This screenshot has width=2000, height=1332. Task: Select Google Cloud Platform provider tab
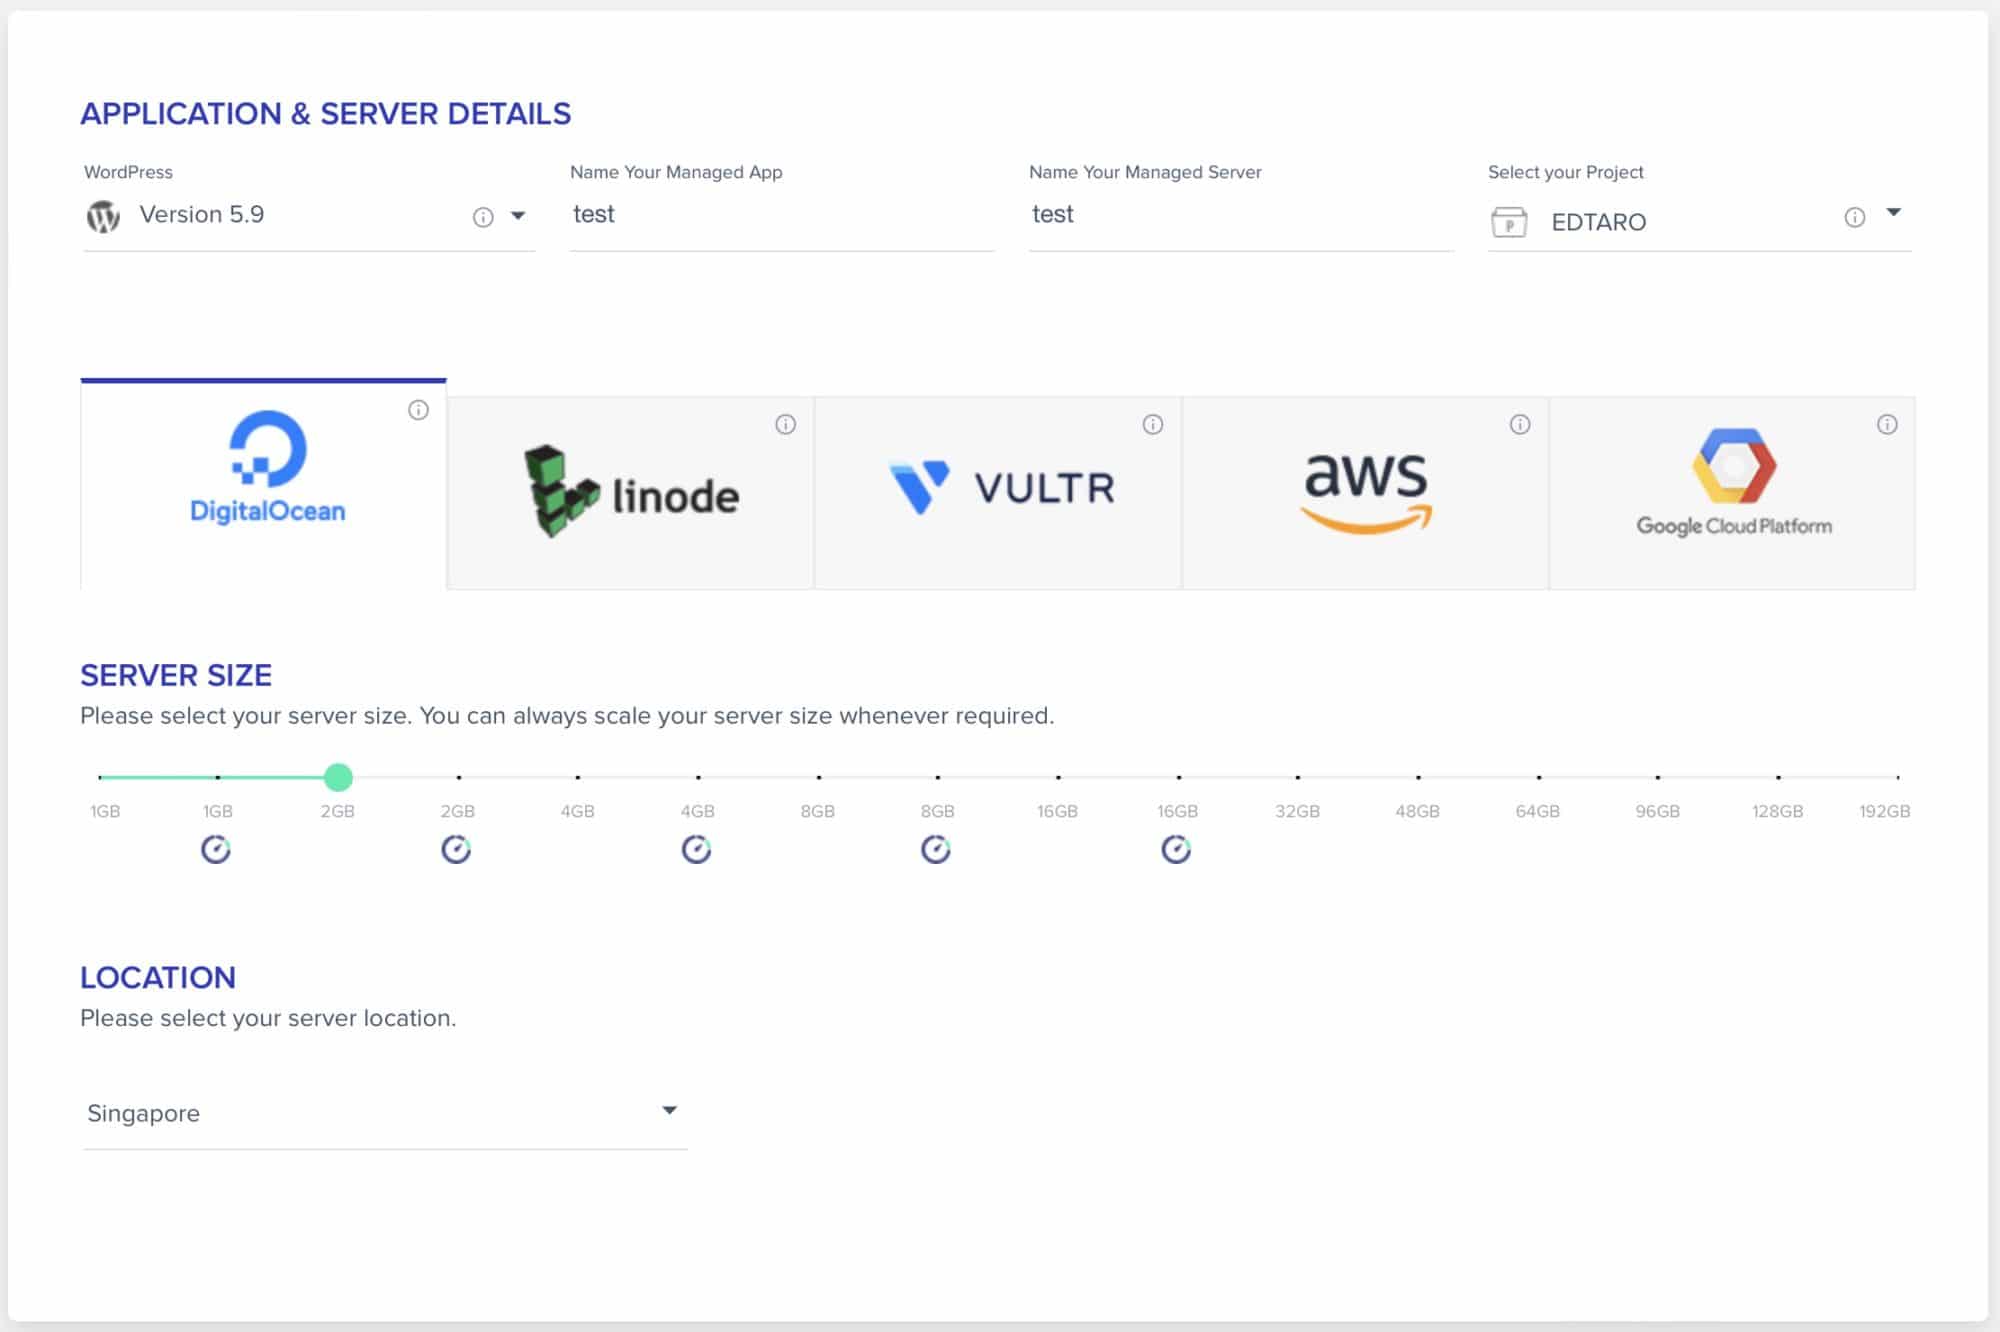pos(1732,493)
